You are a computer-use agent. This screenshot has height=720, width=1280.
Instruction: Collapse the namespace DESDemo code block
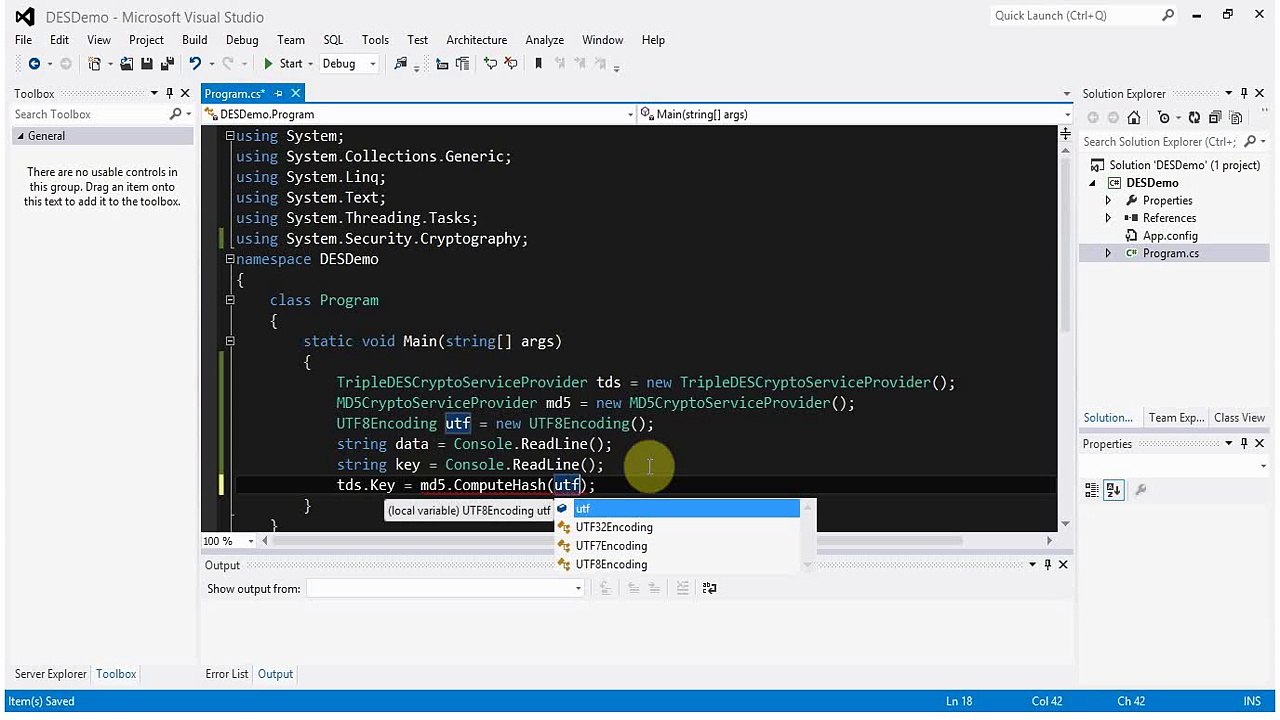229,259
